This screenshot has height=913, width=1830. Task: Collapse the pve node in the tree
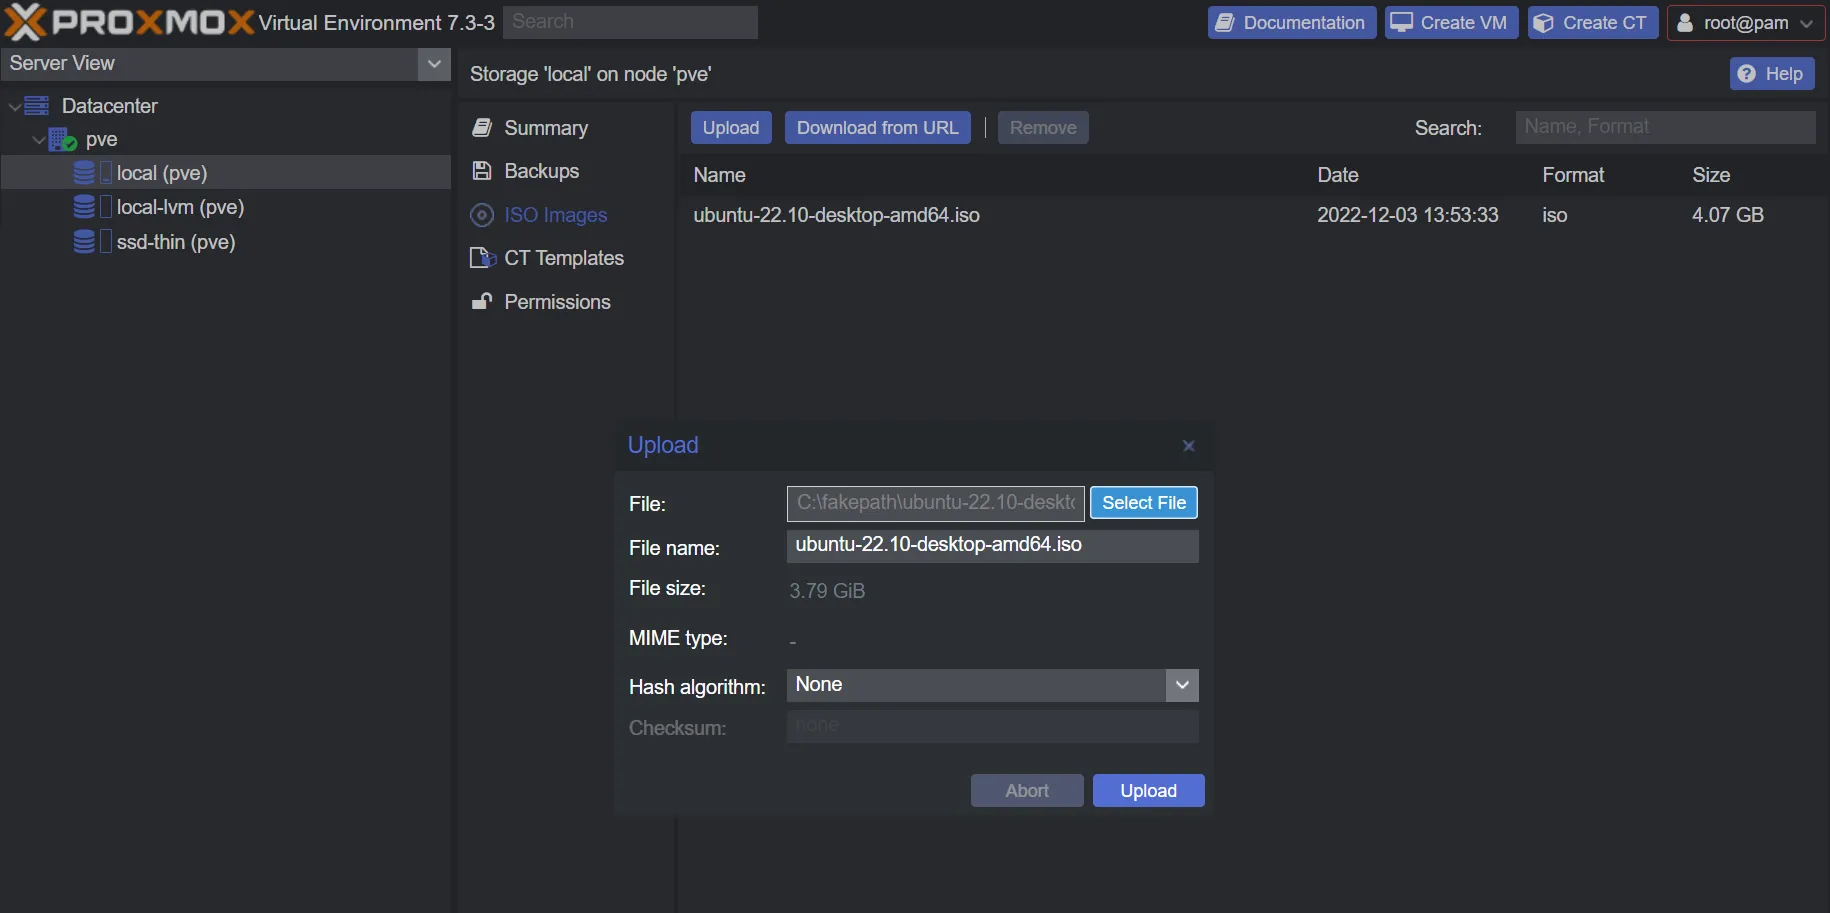coord(38,139)
